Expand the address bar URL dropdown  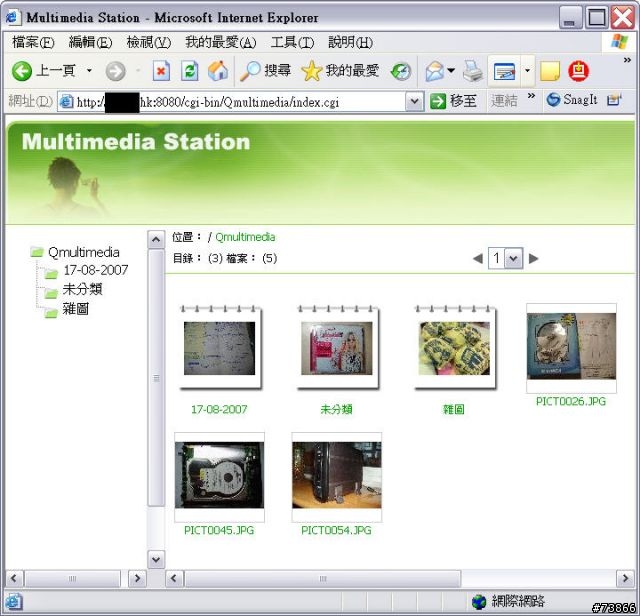point(414,101)
